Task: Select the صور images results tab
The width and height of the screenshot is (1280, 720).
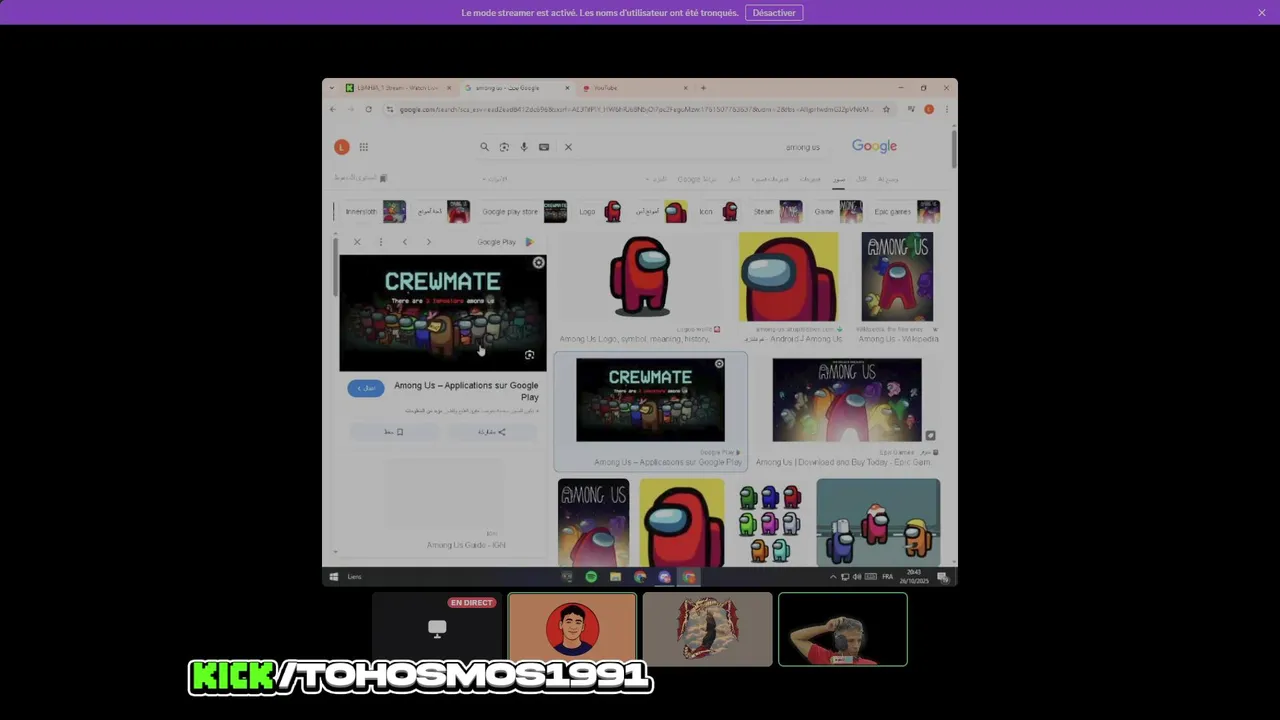Action: [x=839, y=179]
